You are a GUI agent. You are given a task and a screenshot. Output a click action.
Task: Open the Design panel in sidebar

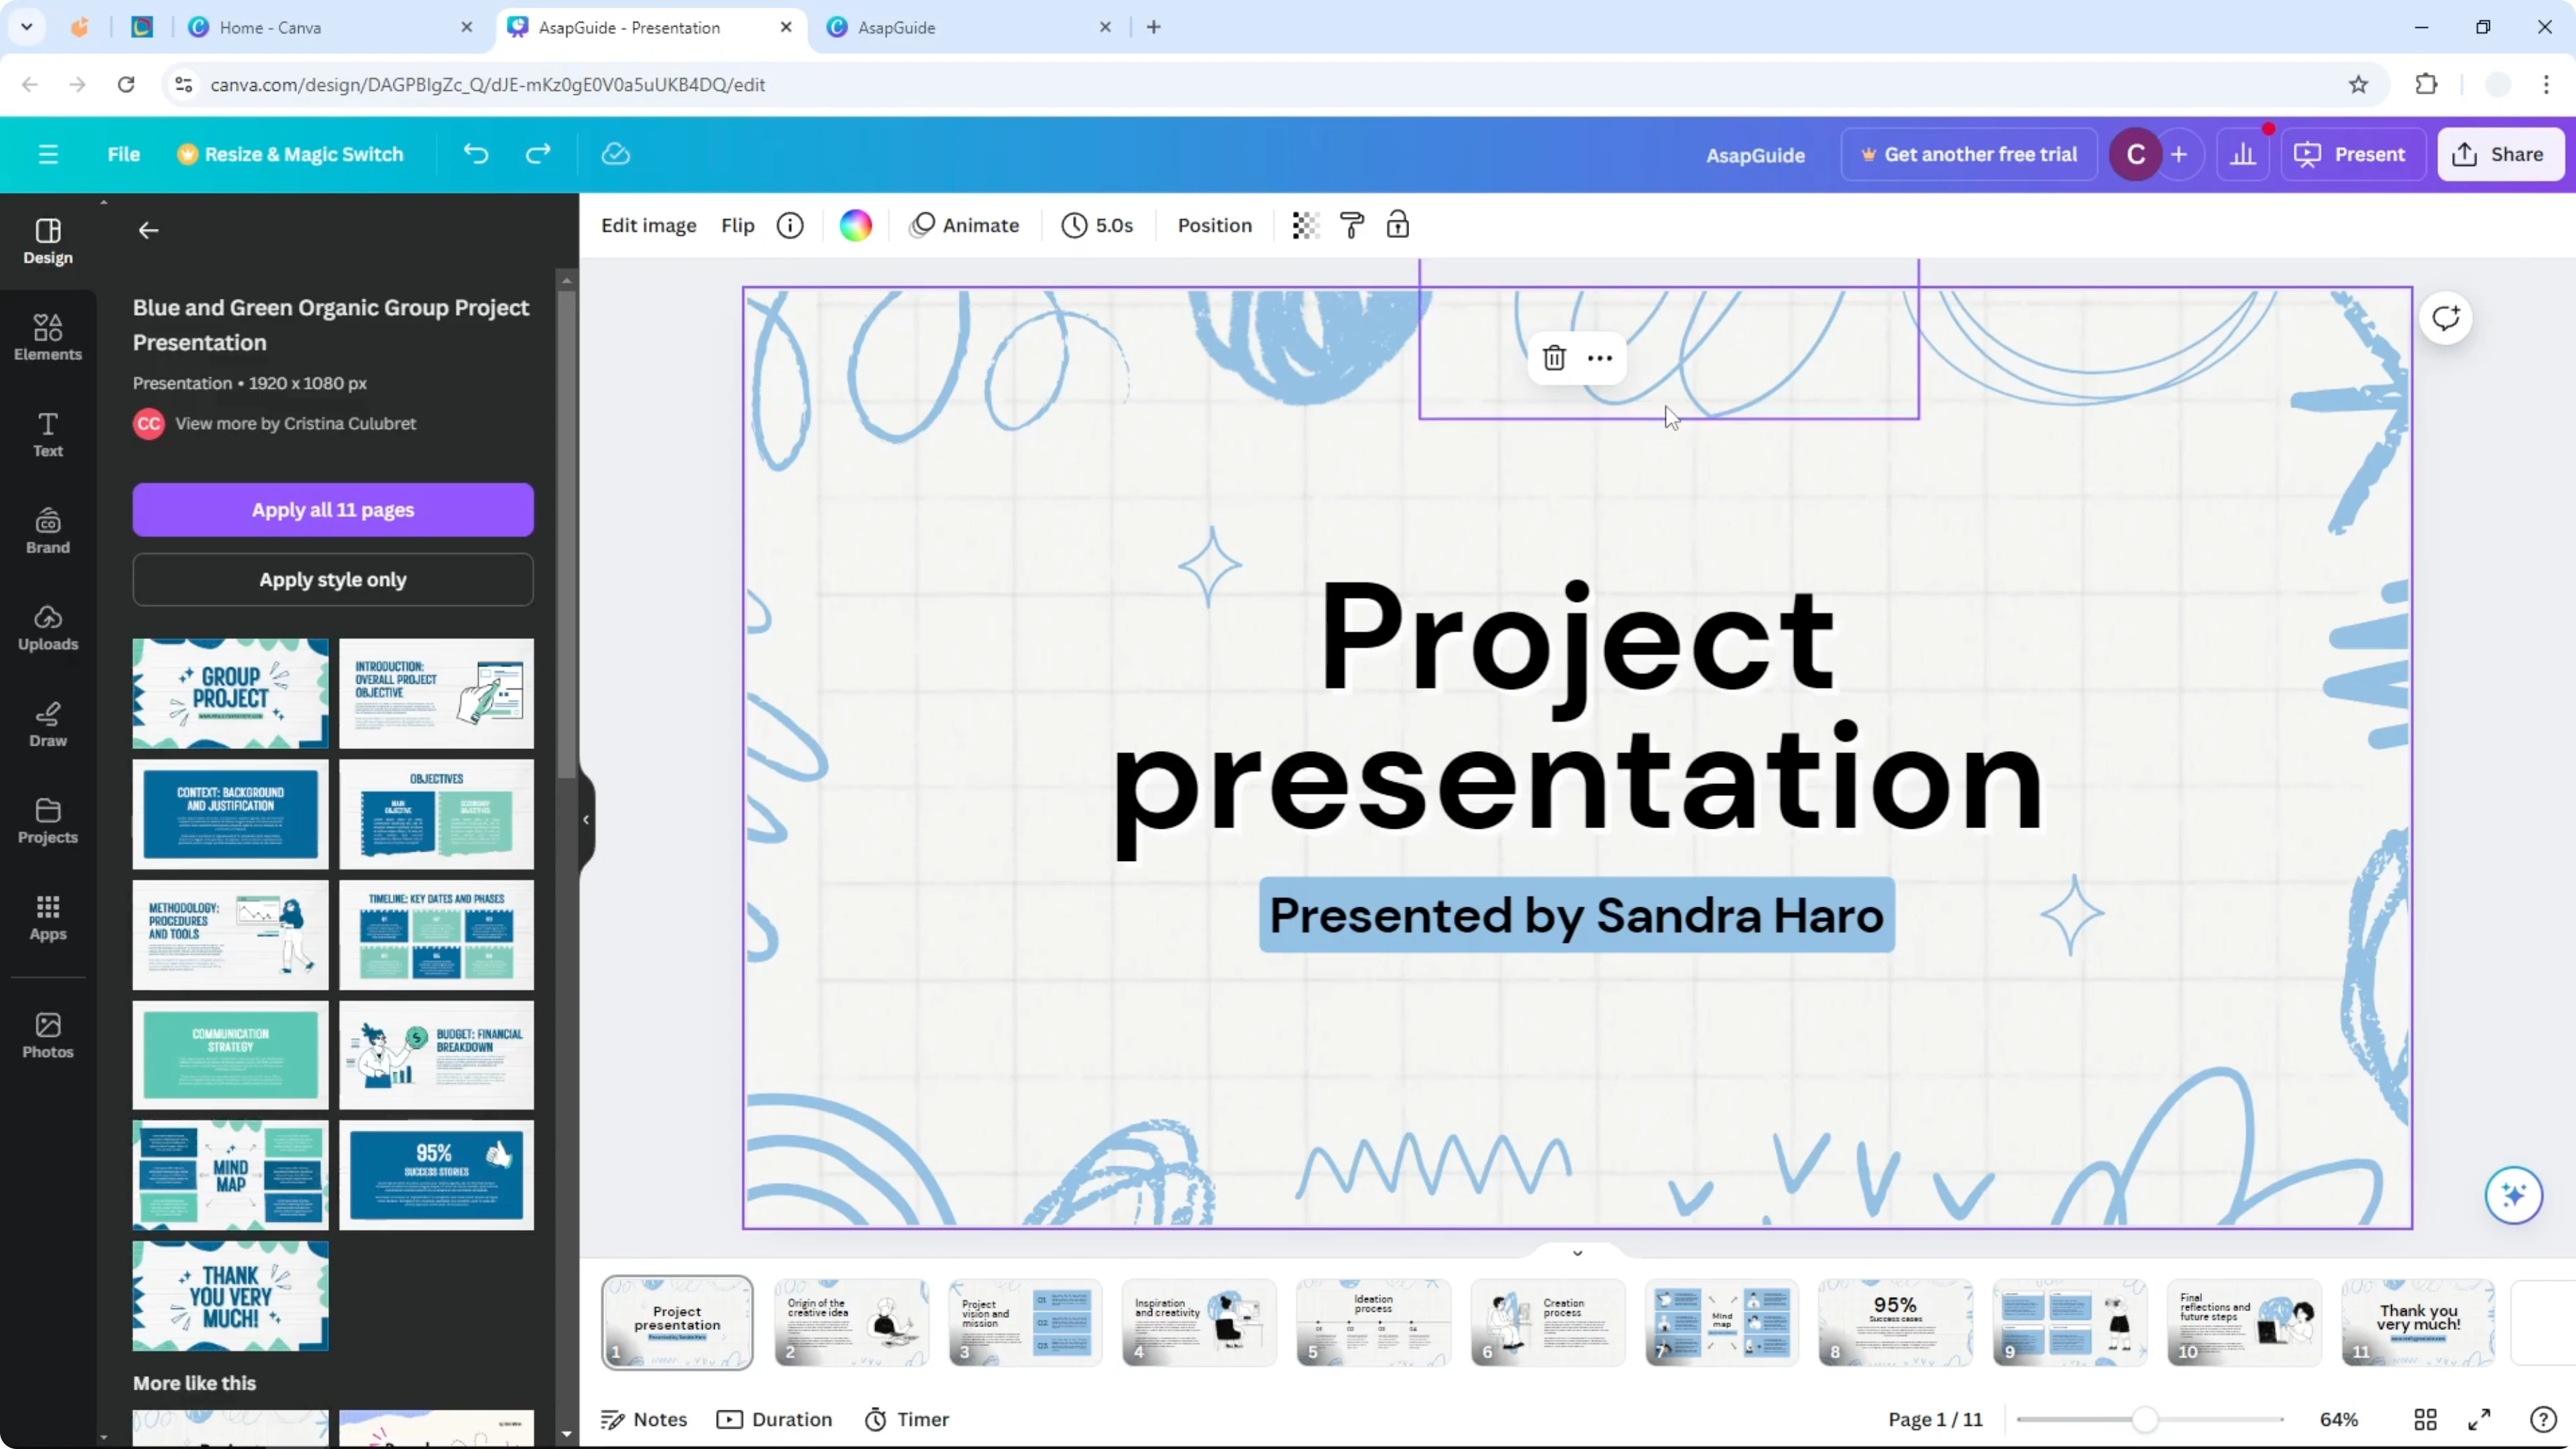tap(48, 241)
